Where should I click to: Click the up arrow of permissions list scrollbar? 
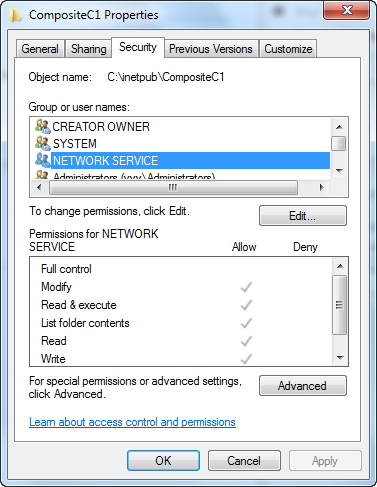point(340,266)
